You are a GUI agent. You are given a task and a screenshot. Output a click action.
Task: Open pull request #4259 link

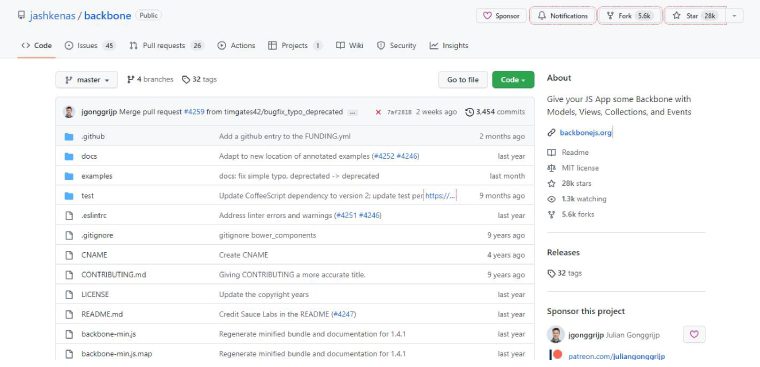(x=194, y=112)
